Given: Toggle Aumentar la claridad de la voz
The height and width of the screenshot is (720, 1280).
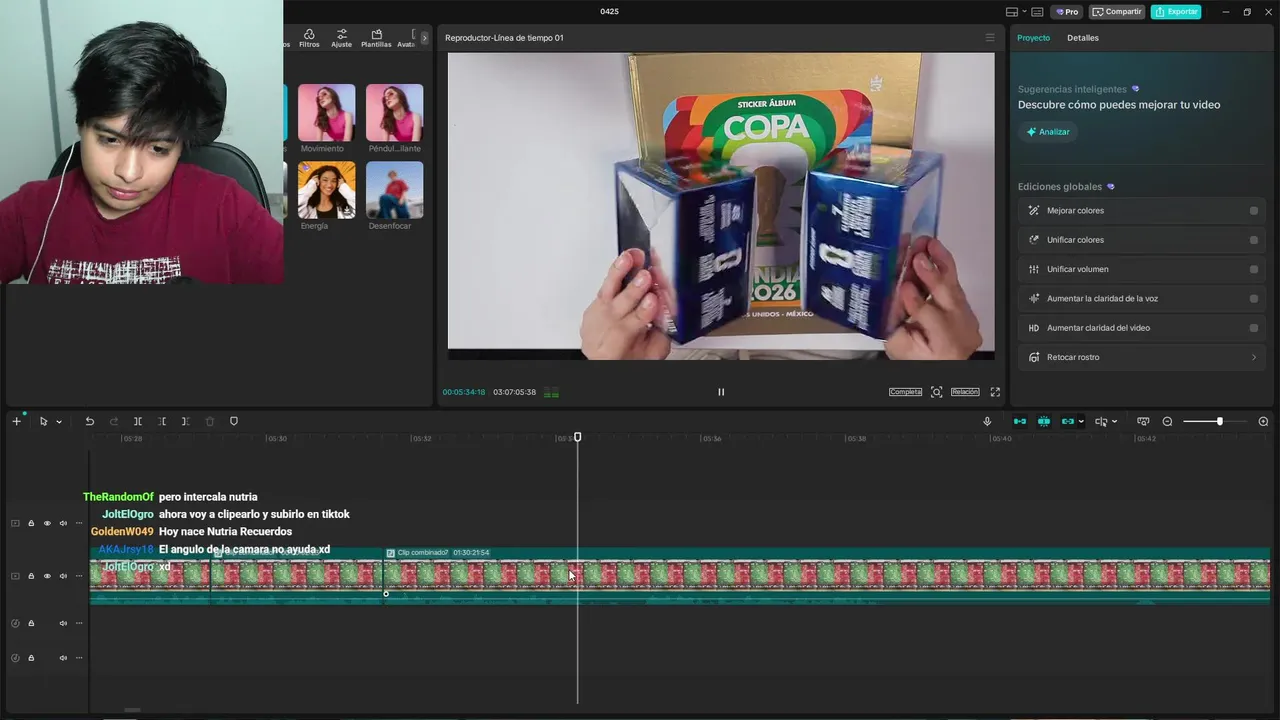Looking at the screenshot, I should tap(1254, 298).
